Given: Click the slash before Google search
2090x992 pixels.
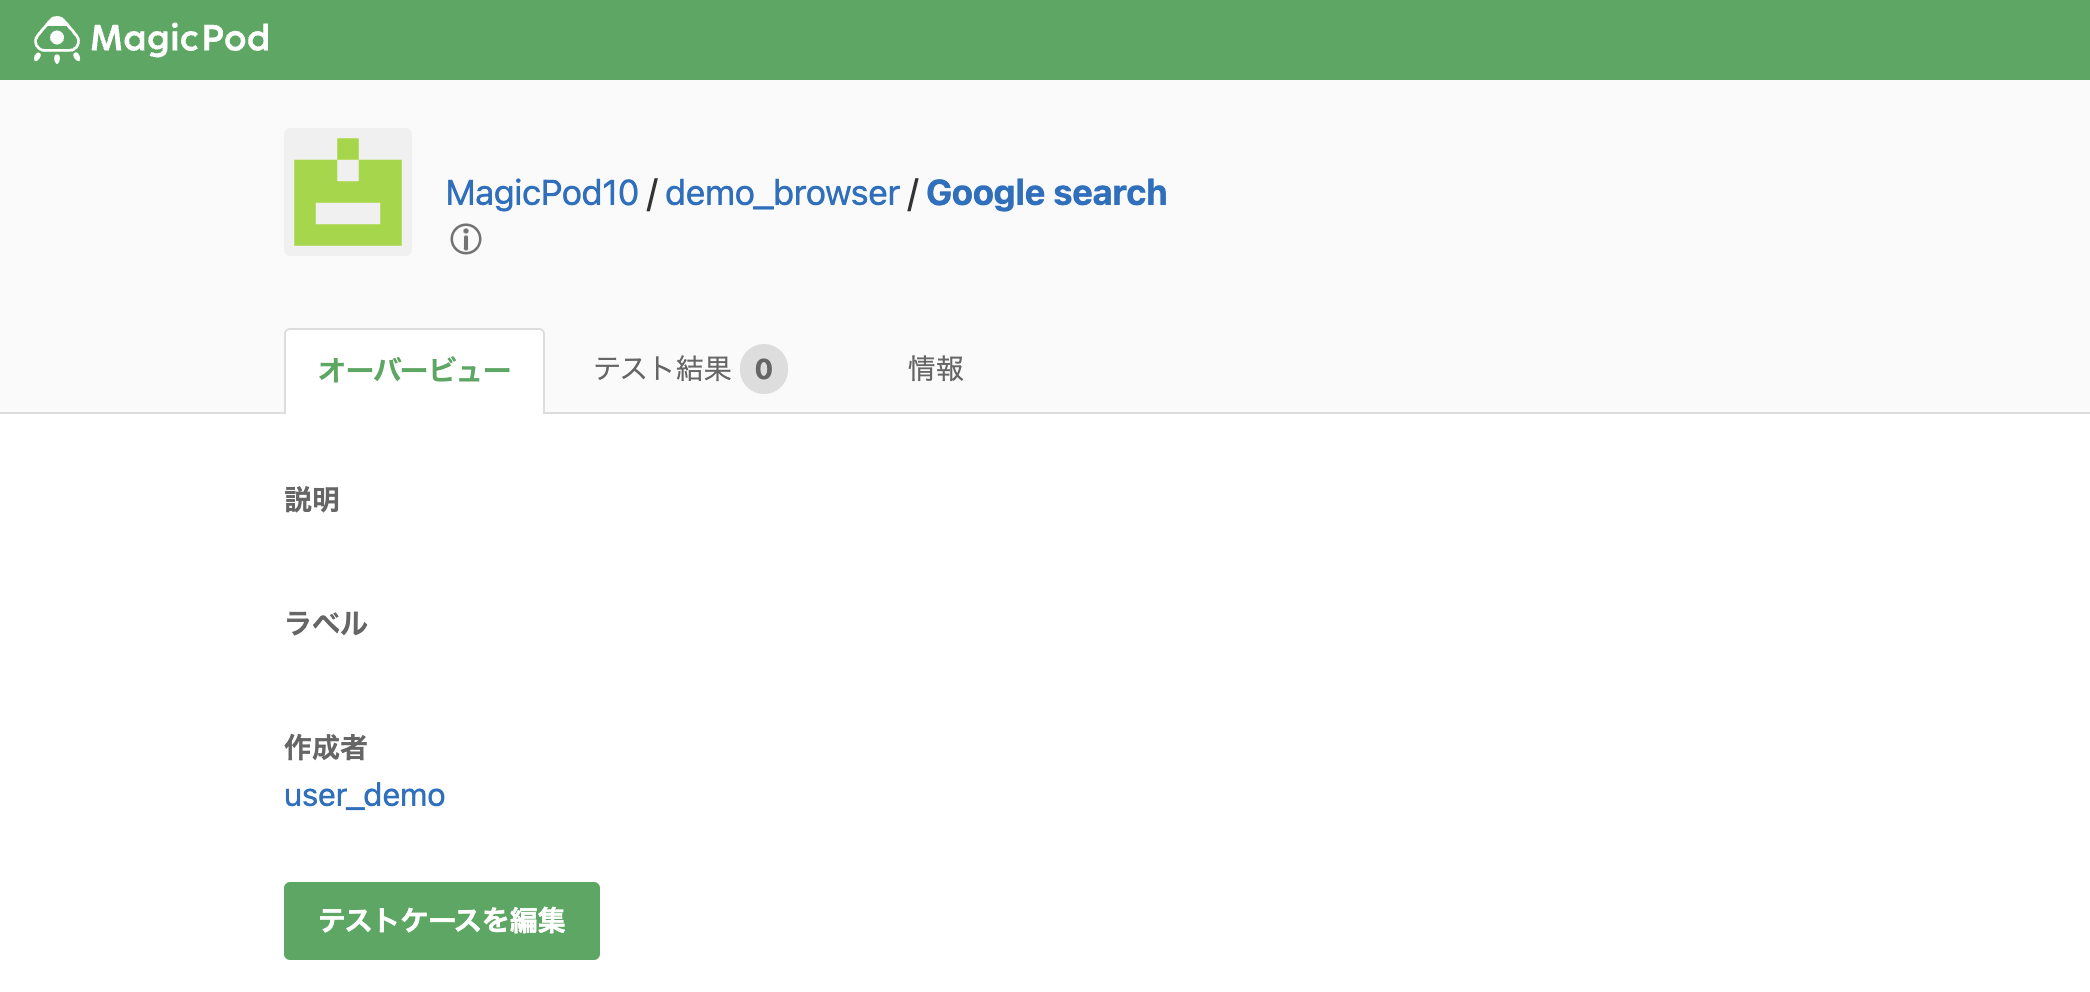Looking at the screenshot, I should point(913,194).
